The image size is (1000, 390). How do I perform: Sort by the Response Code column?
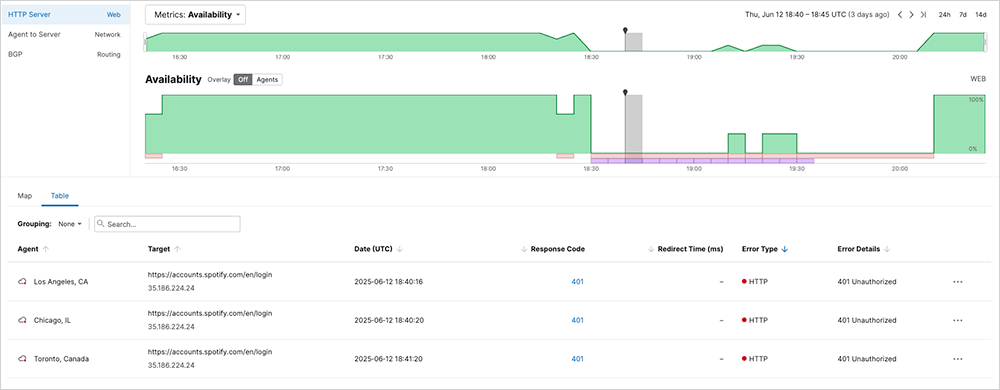(554, 249)
